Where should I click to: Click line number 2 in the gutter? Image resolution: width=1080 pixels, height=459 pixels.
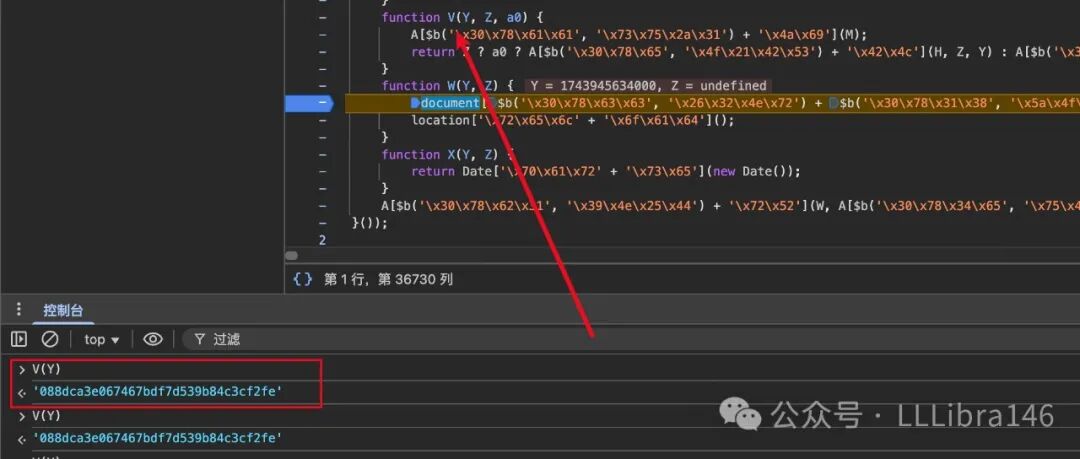[x=322, y=240]
